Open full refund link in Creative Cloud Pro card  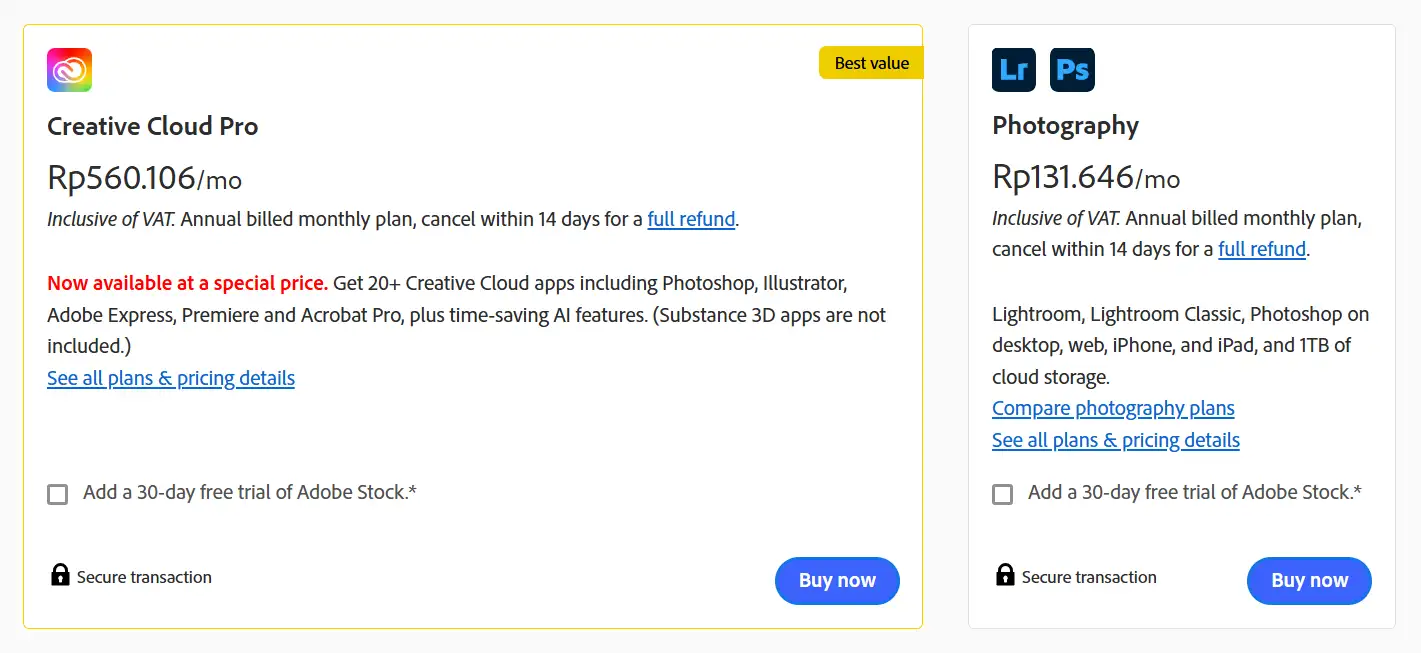click(x=691, y=219)
